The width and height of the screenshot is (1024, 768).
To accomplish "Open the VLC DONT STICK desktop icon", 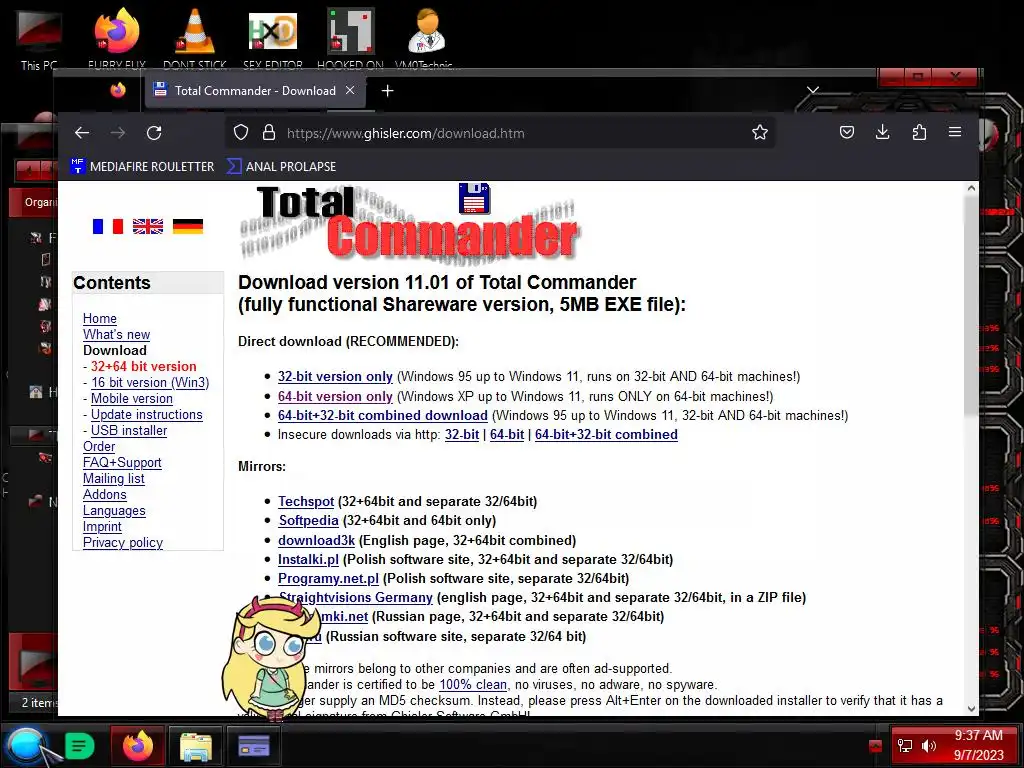I will click(x=195, y=38).
